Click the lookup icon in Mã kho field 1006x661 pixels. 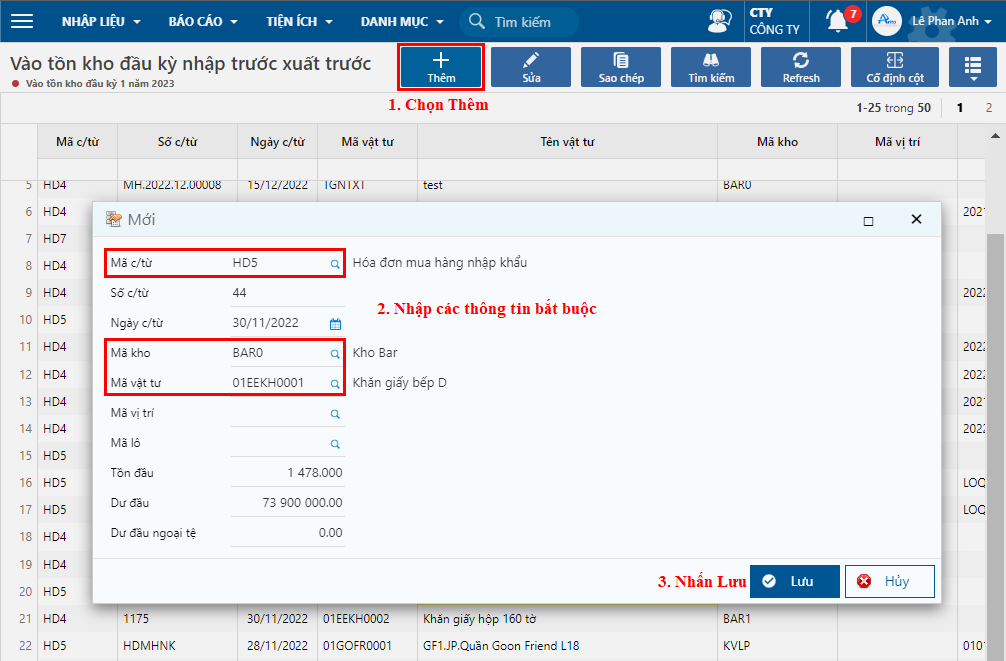tap(336, 354)
